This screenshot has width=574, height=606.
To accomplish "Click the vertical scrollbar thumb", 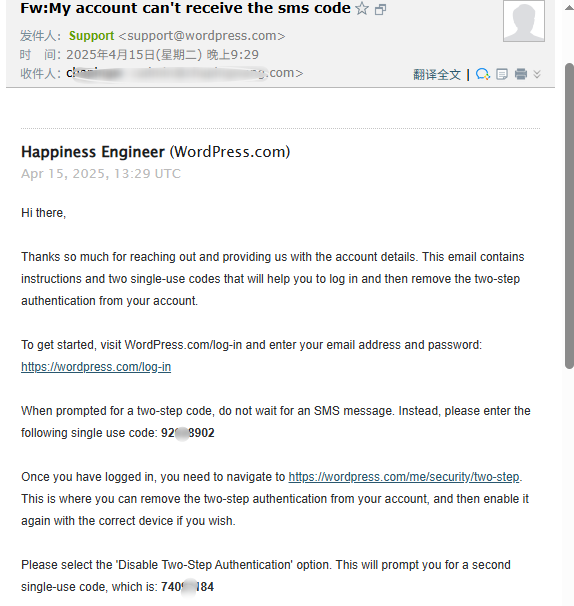I will [569, 216].
